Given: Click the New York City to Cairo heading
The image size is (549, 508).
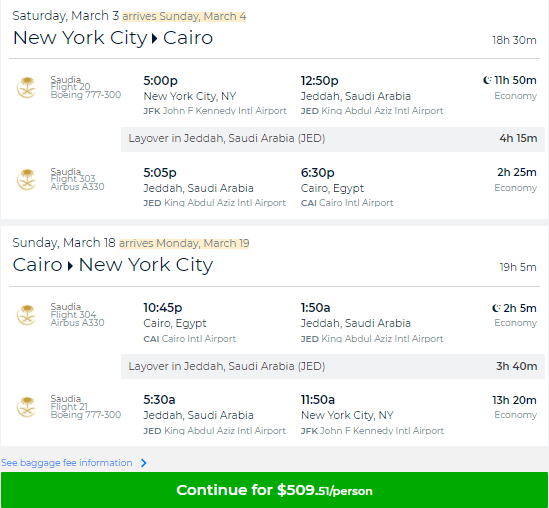Looking at the screenshot, I should click(113, 38).
